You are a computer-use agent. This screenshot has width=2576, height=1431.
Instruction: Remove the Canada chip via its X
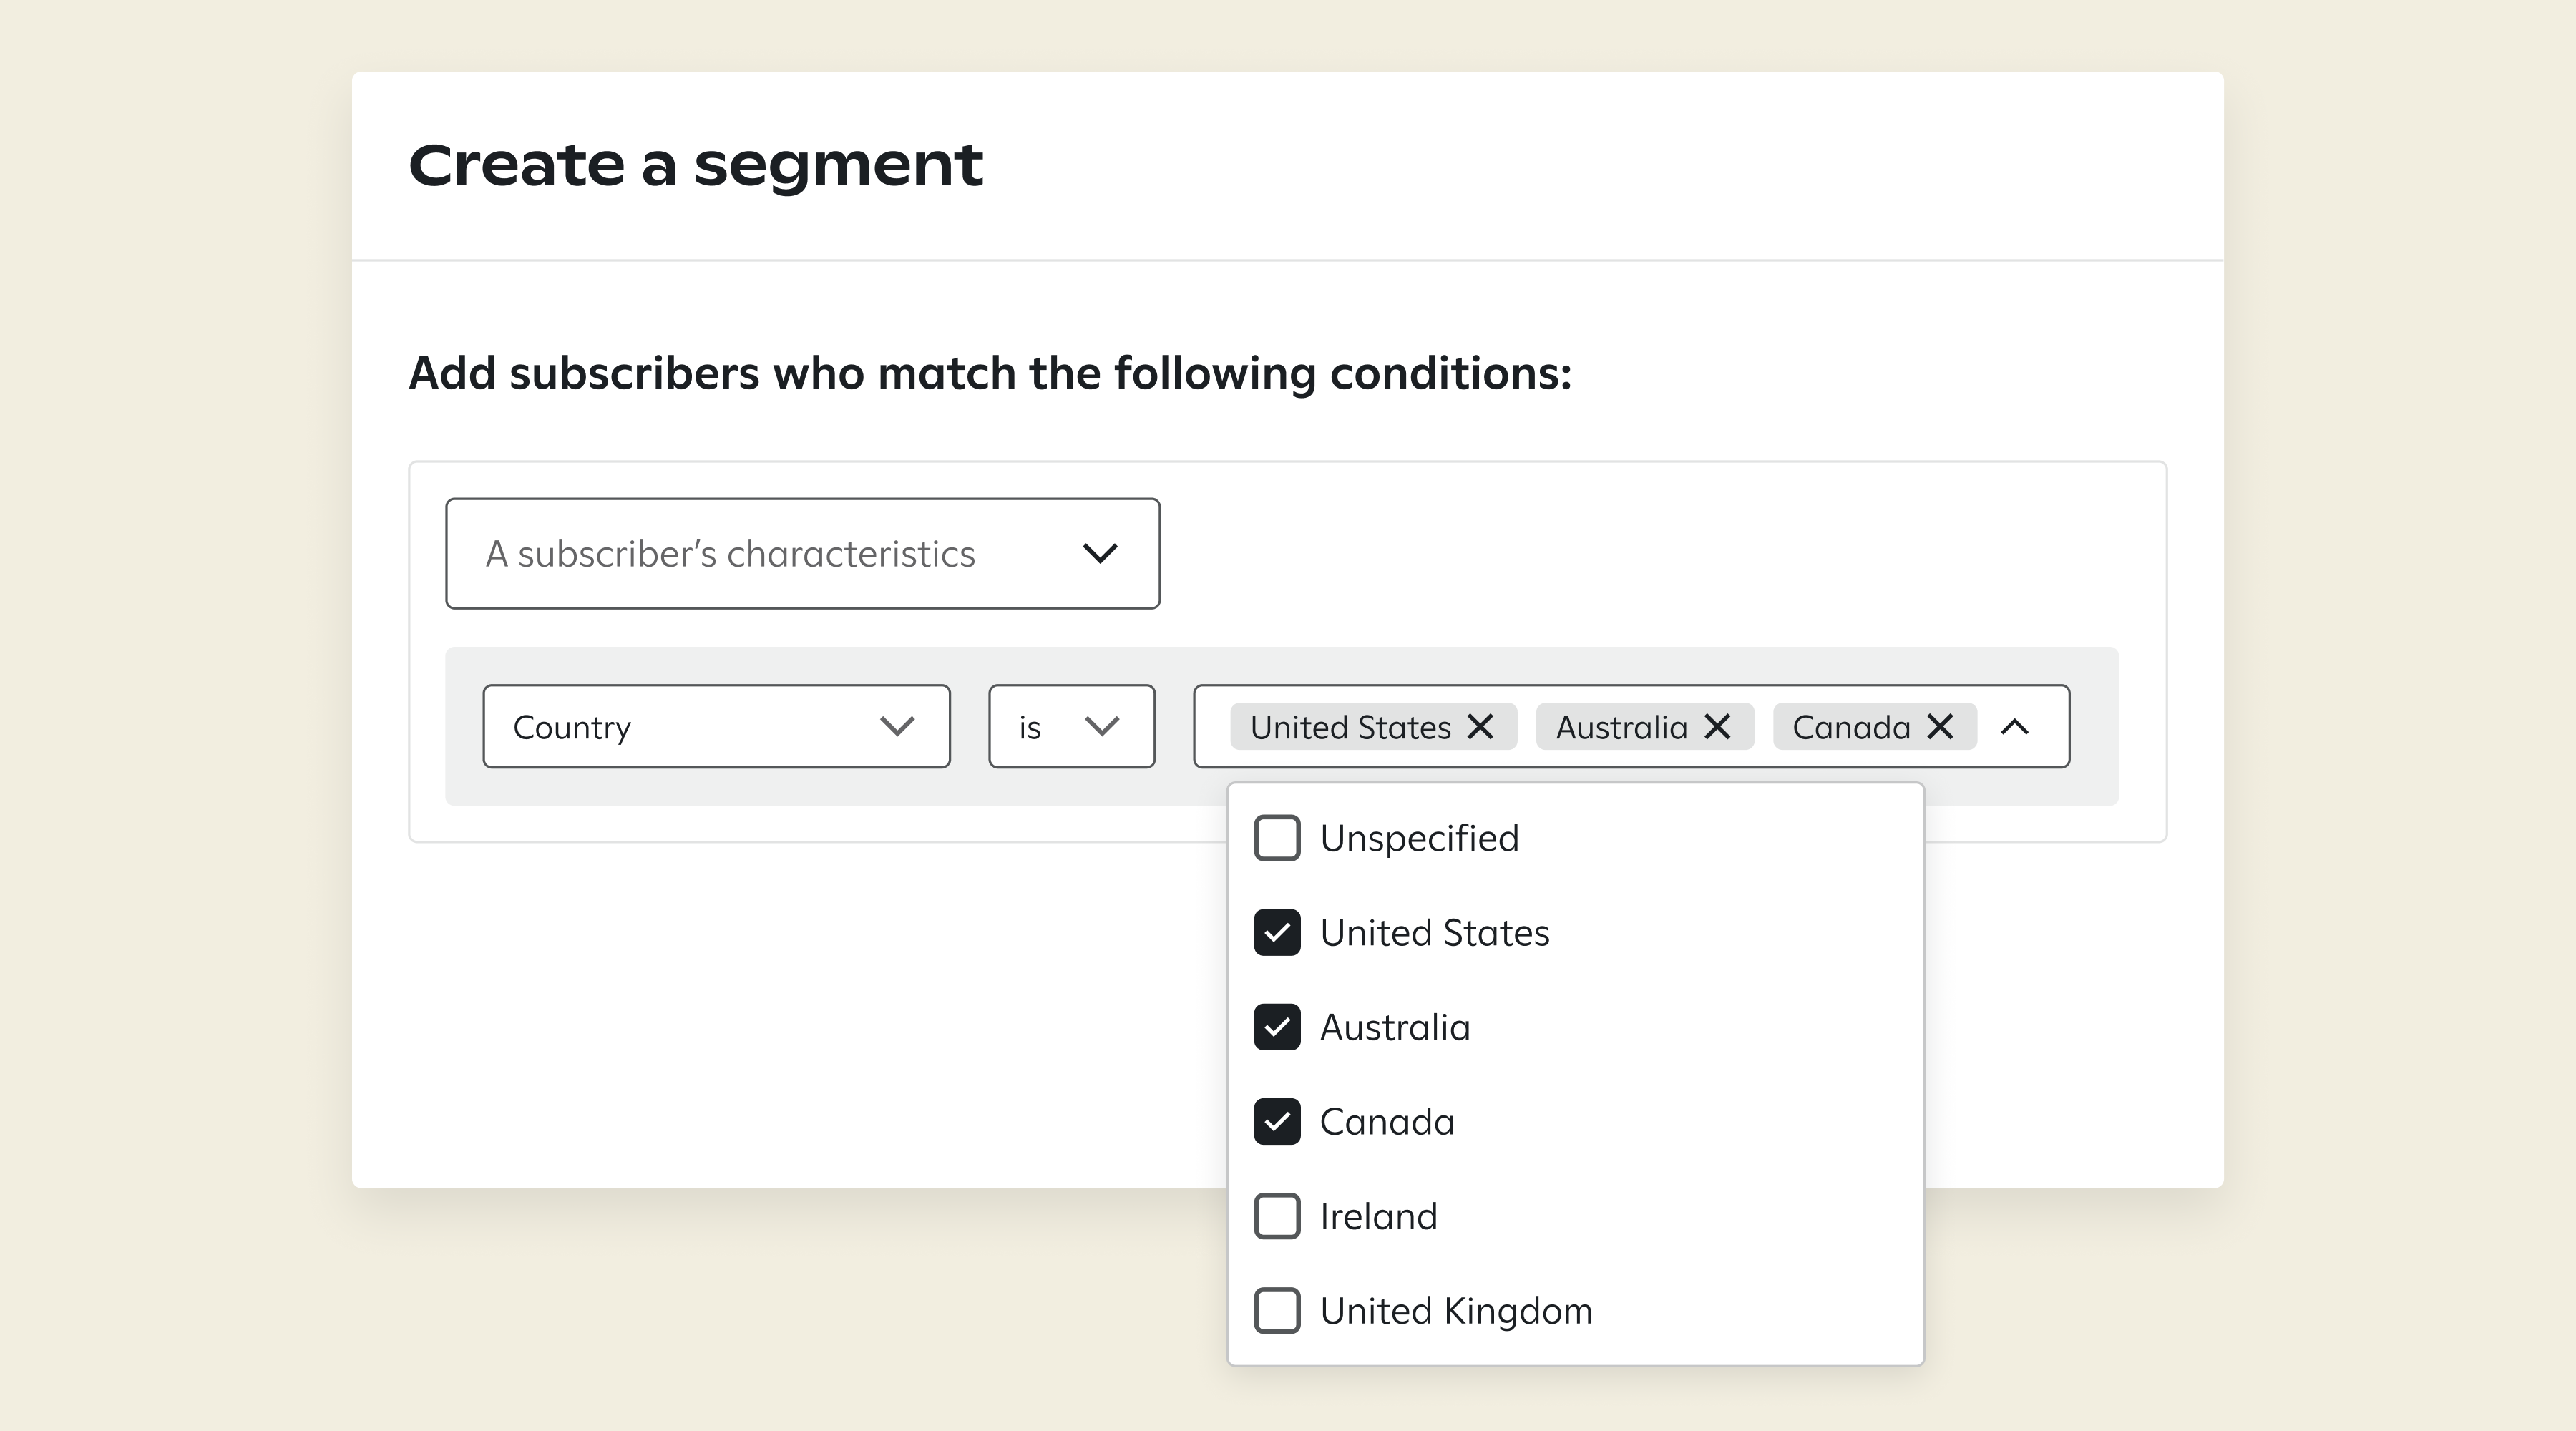pyautogui.click(x=1940, y=727)
